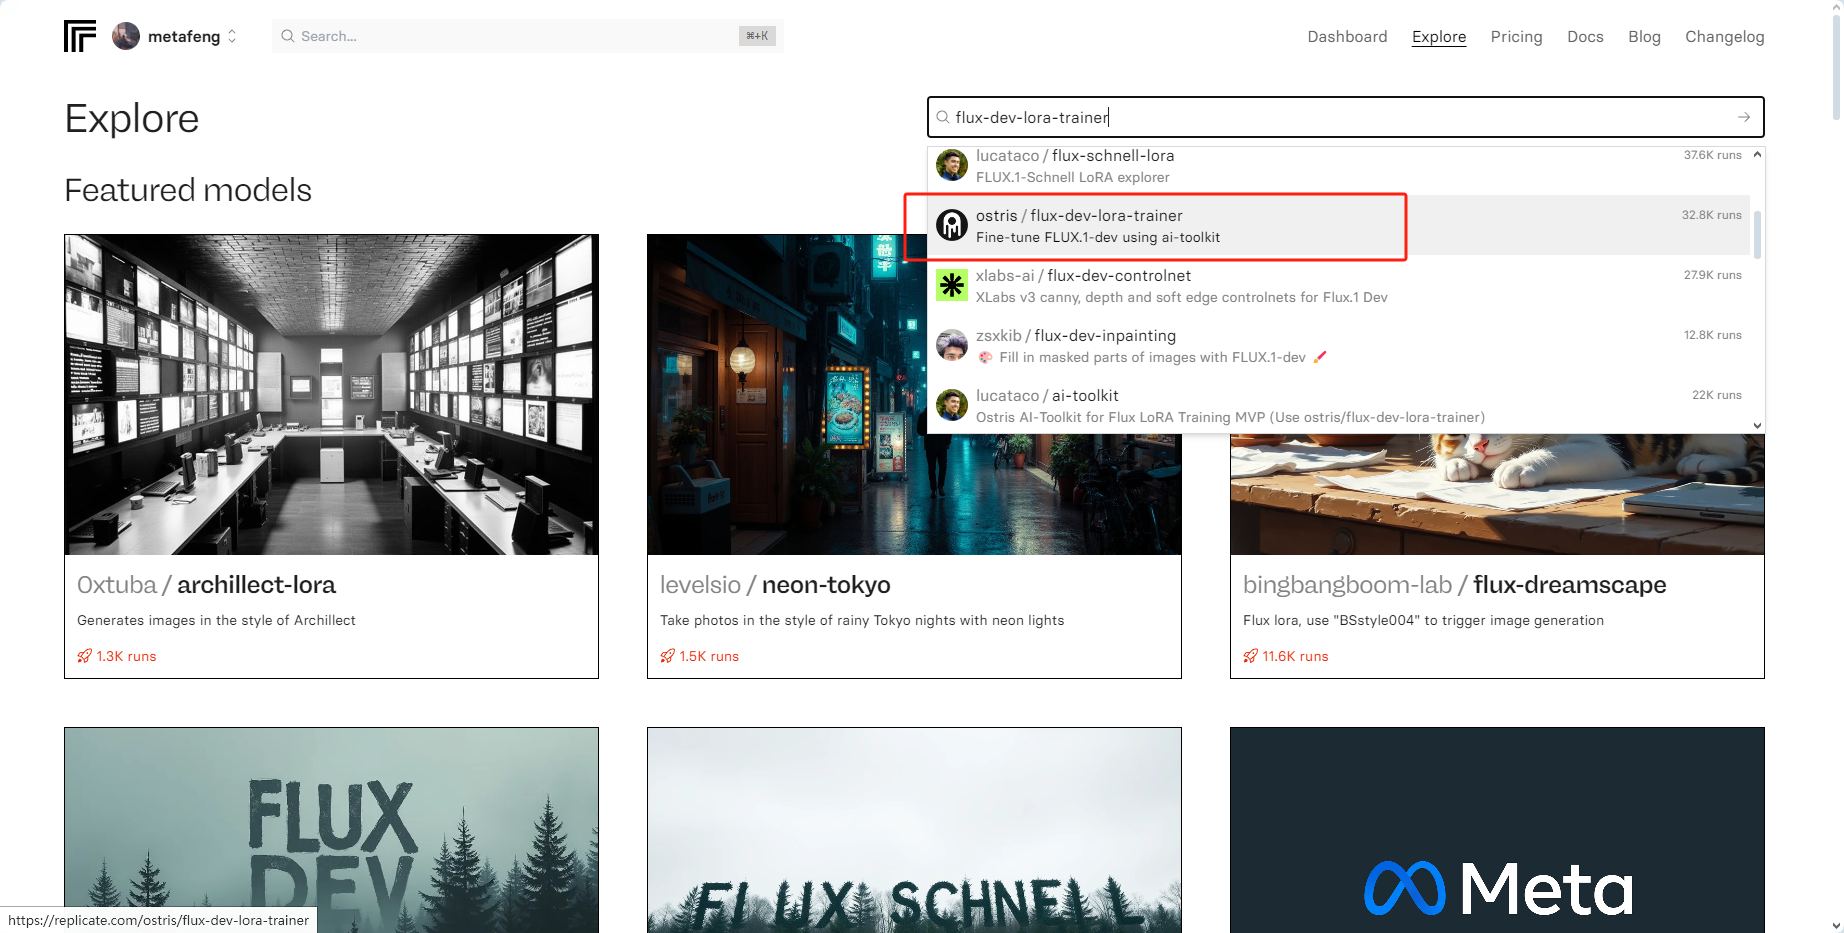Click the lucataco avatar beside ai-toolkit

(952, 405)
